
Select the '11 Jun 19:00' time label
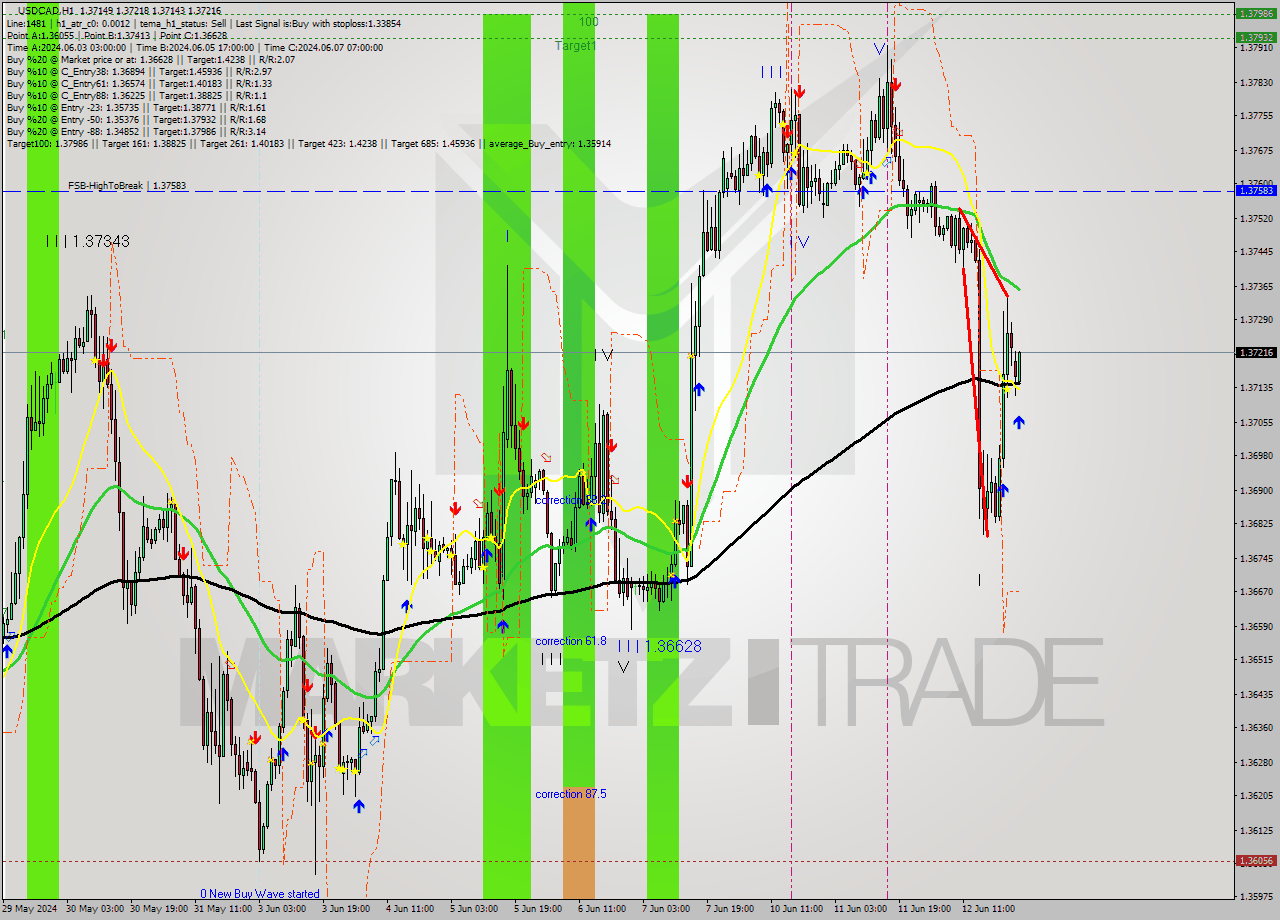point(925,909)
